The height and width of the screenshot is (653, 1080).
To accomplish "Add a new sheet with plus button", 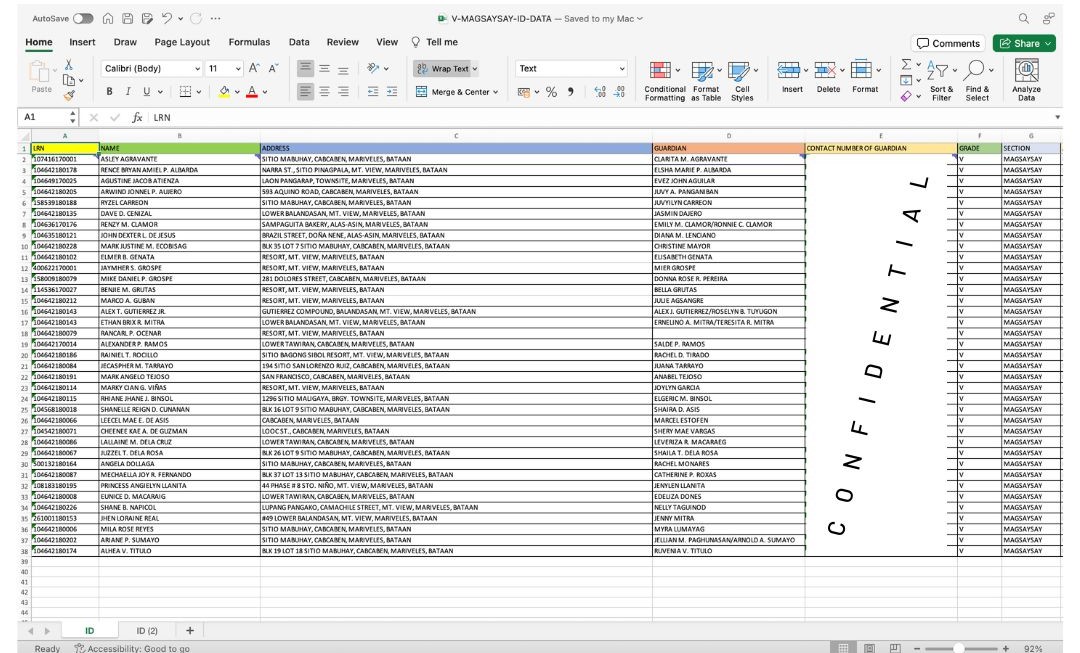I will coord(189,630).
